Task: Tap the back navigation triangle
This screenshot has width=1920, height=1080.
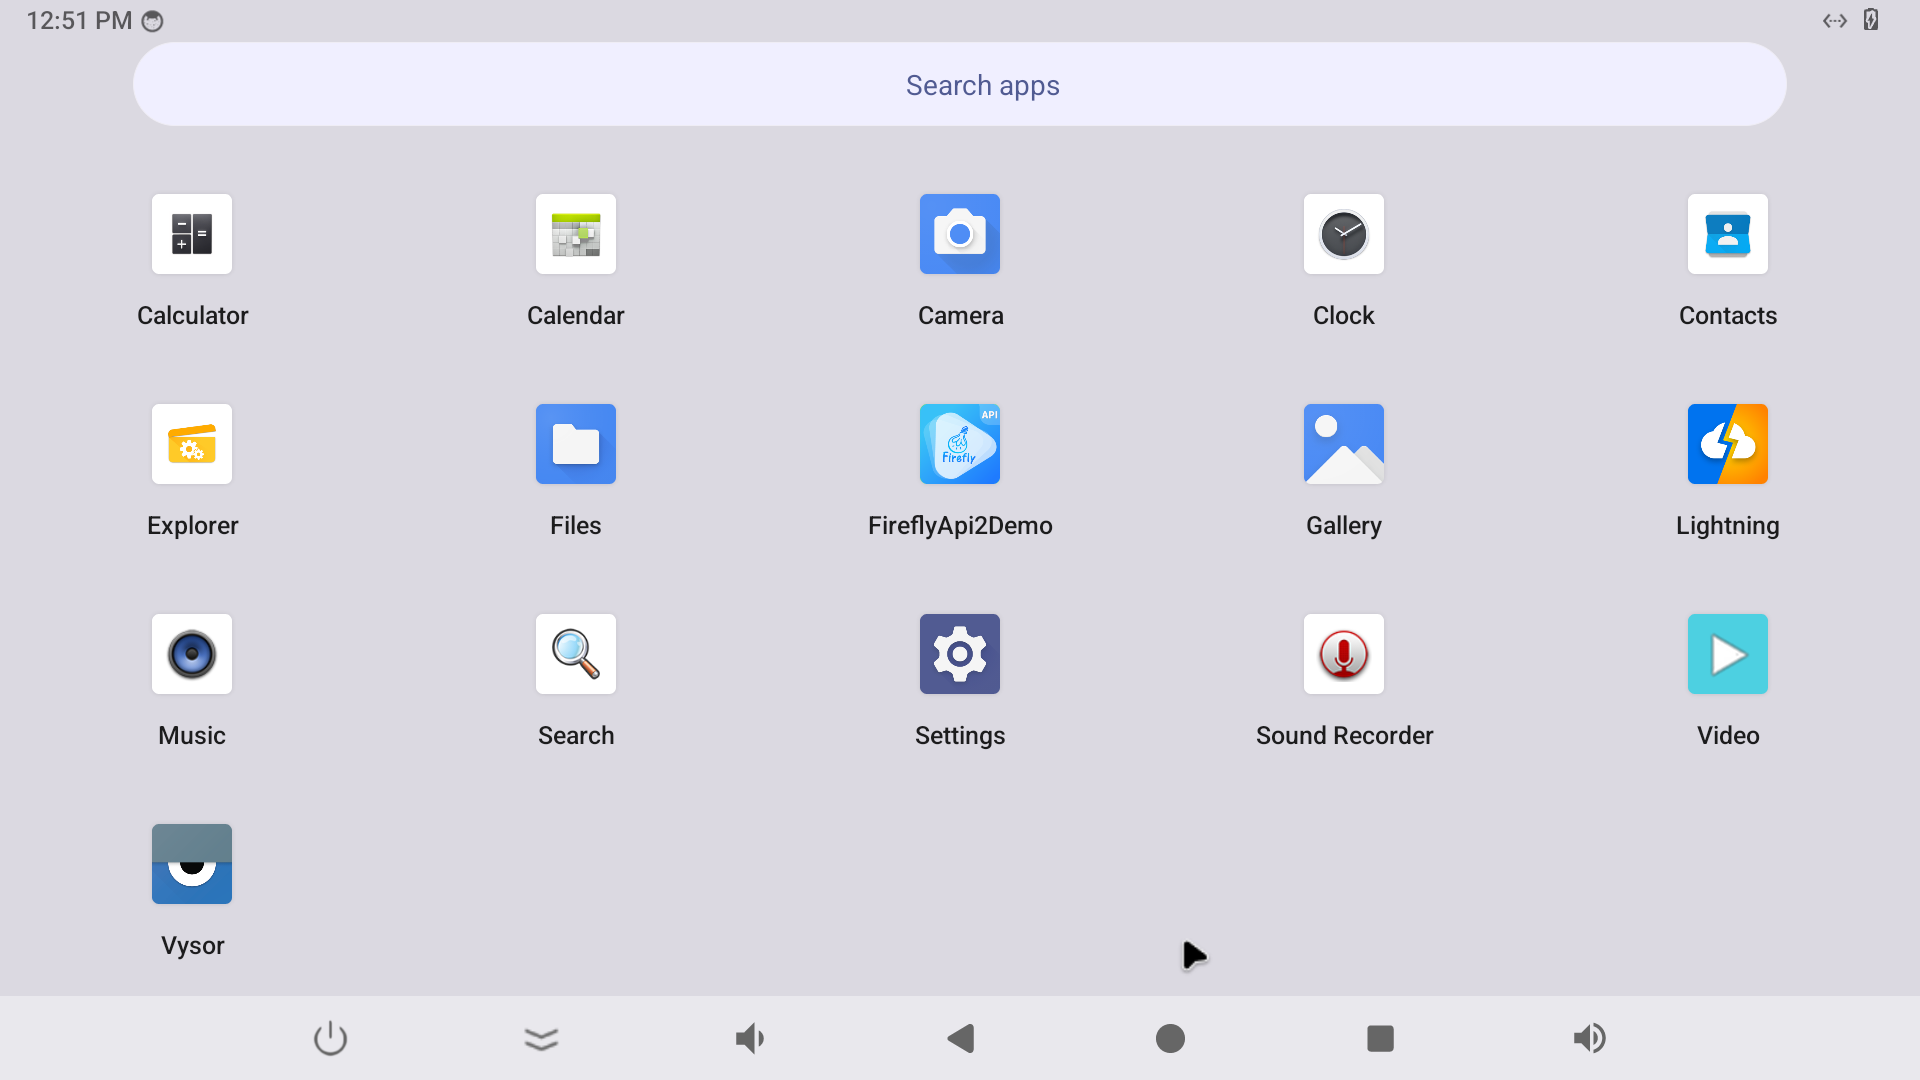Action: (x=961, y=1039)
